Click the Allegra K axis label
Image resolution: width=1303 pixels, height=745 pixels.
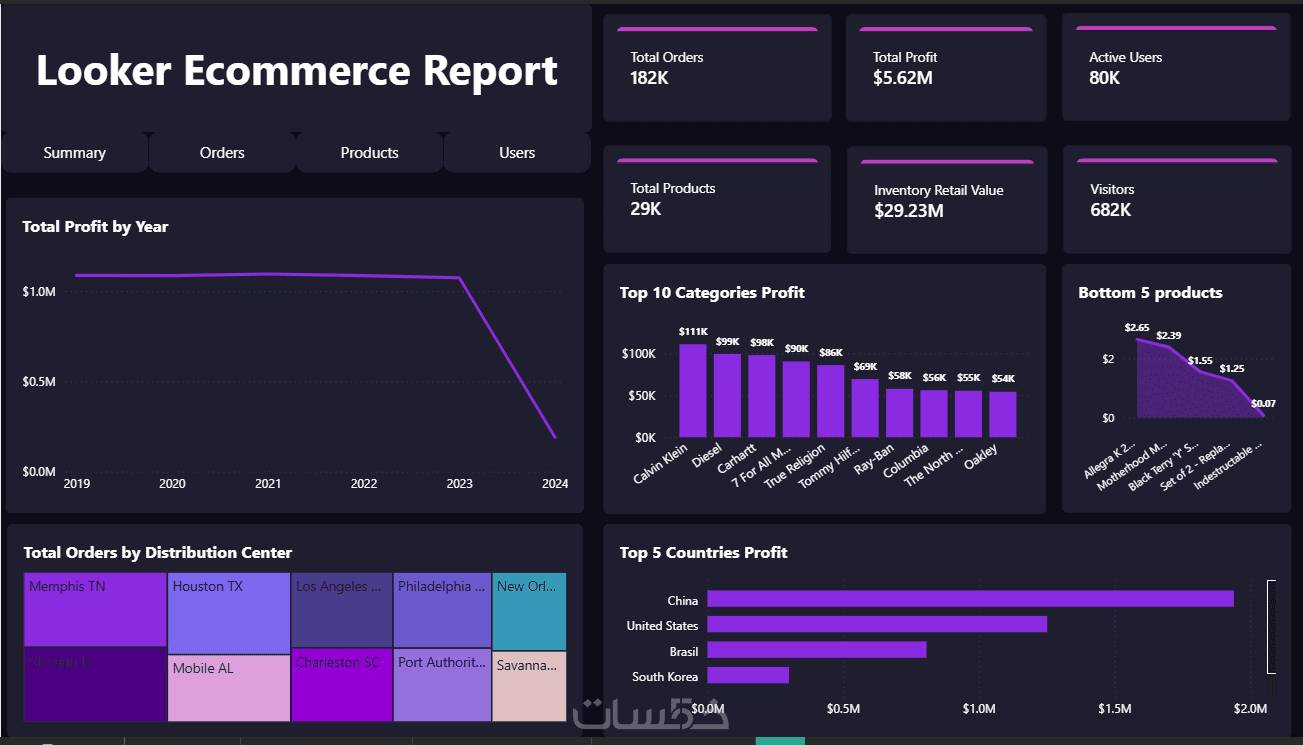(x=1109, y=461)
